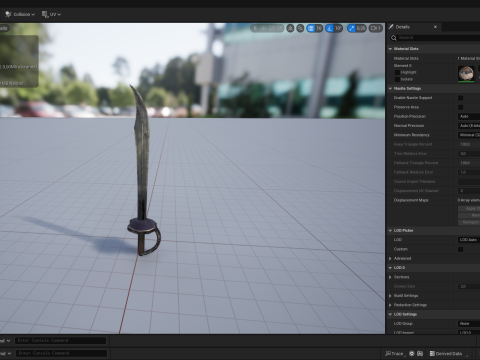Check the Custom LOD checkbox
Viewport: 480px width, 360px height.
[460, 249]
